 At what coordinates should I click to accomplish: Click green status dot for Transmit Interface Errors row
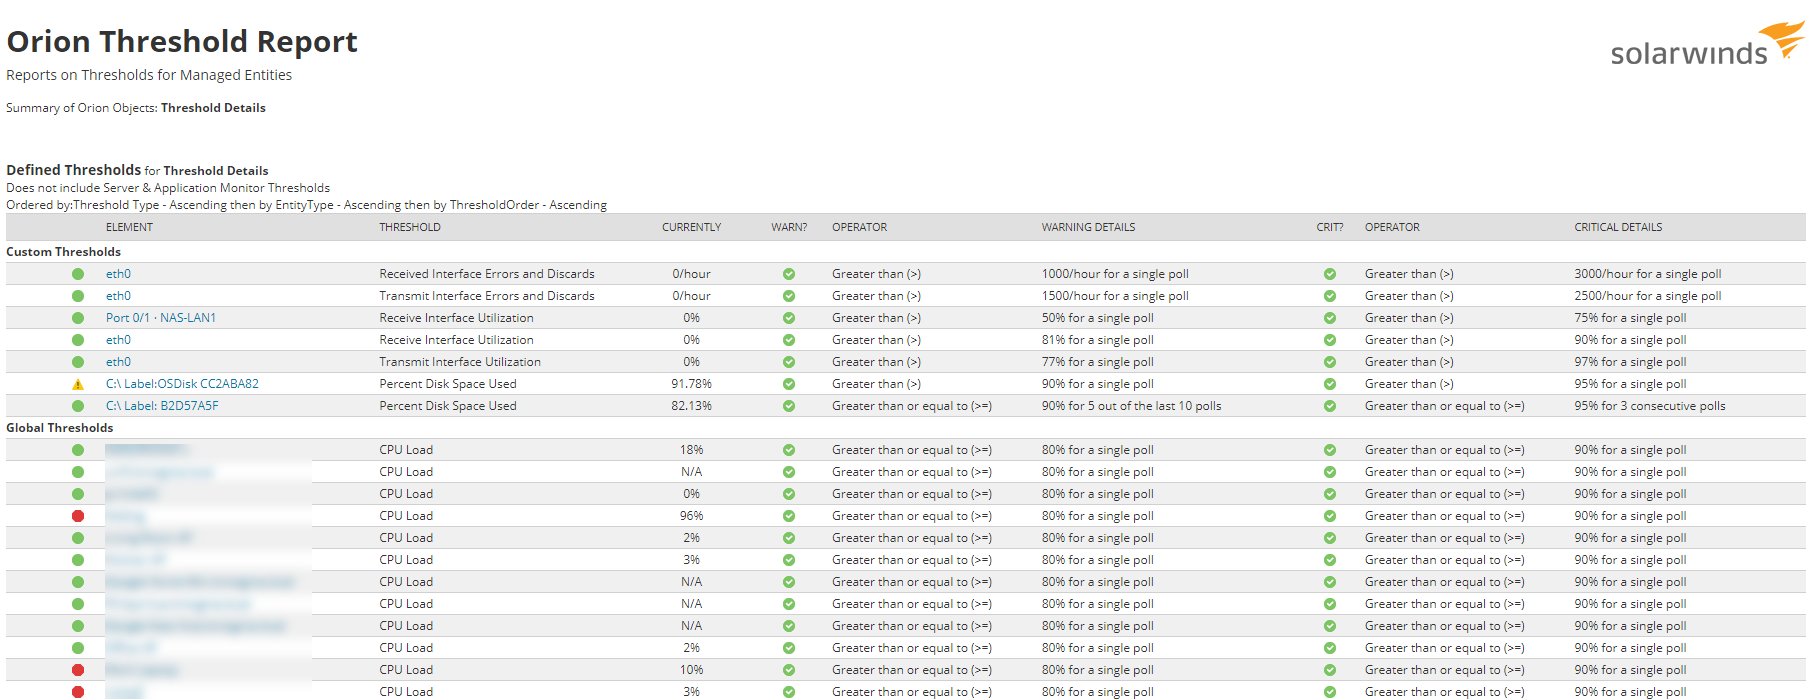tap(78, 296)
